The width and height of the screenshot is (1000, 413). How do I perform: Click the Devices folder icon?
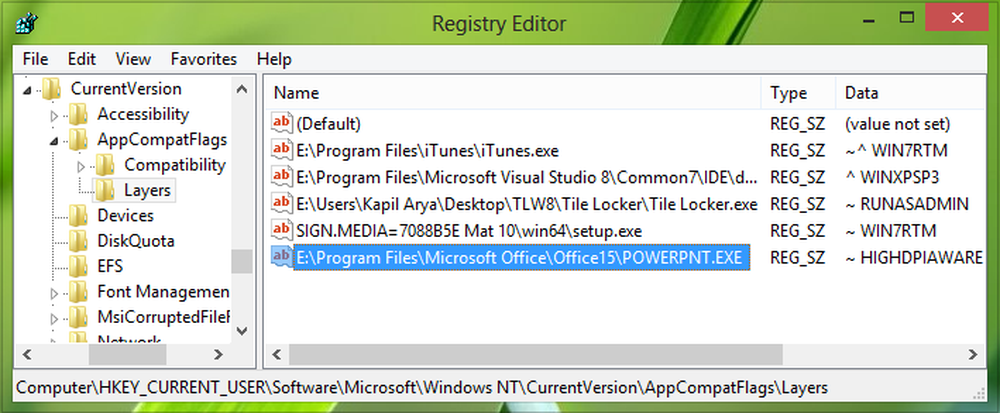click(80, 215)
